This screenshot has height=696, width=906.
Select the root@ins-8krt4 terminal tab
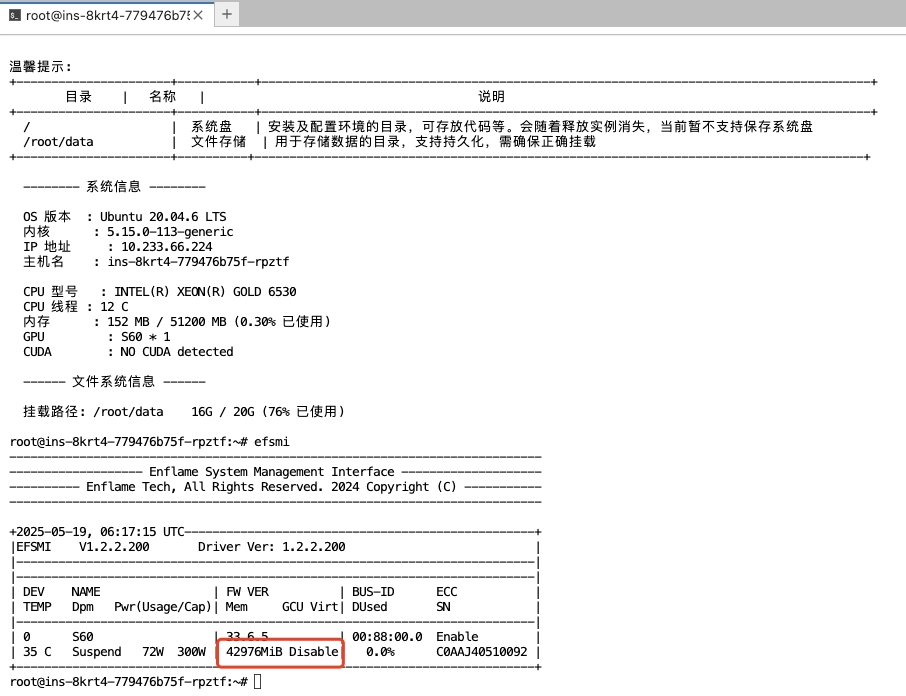(110, 14)
